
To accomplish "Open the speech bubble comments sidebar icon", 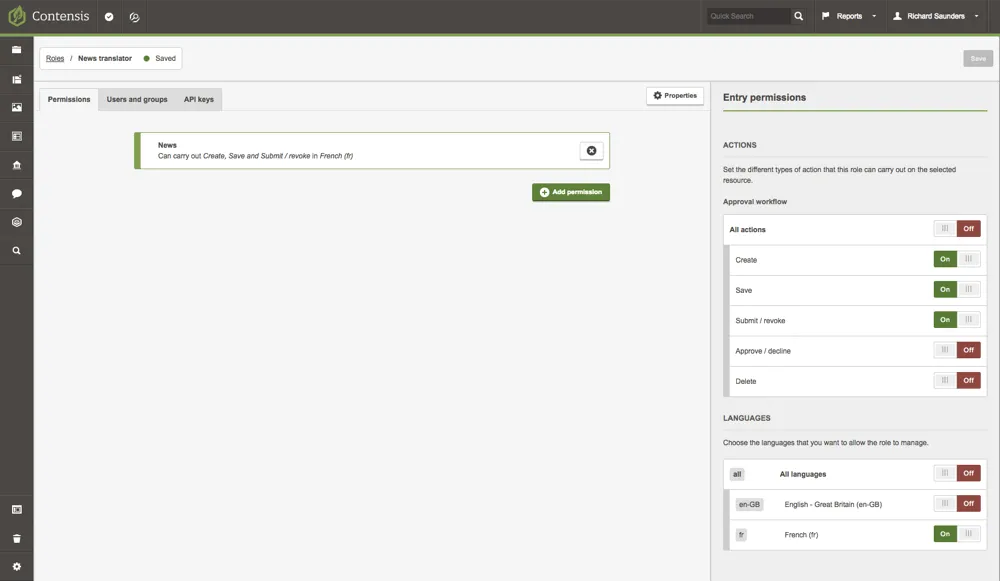I will point(17,193).
